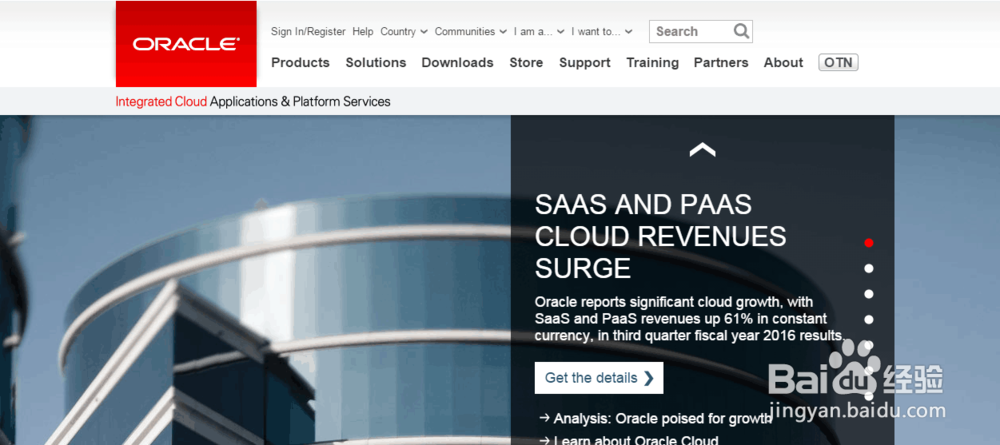Screen dimensions: 1000x445
Task: Expand the 'I want to...' dropdown
Action: (601, 31)
